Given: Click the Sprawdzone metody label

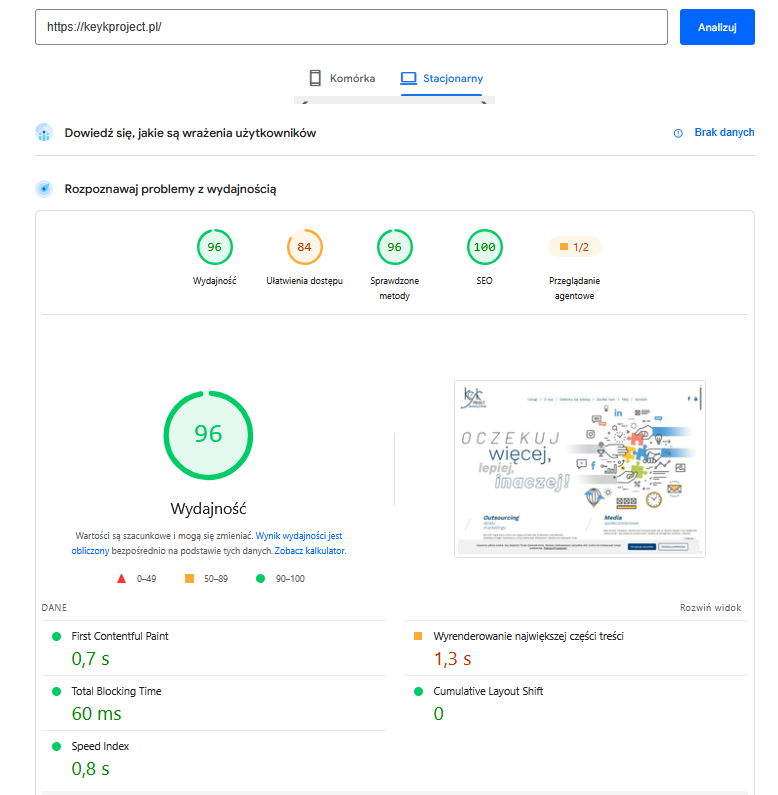Looking at the screenshot, I should [395, 288].
